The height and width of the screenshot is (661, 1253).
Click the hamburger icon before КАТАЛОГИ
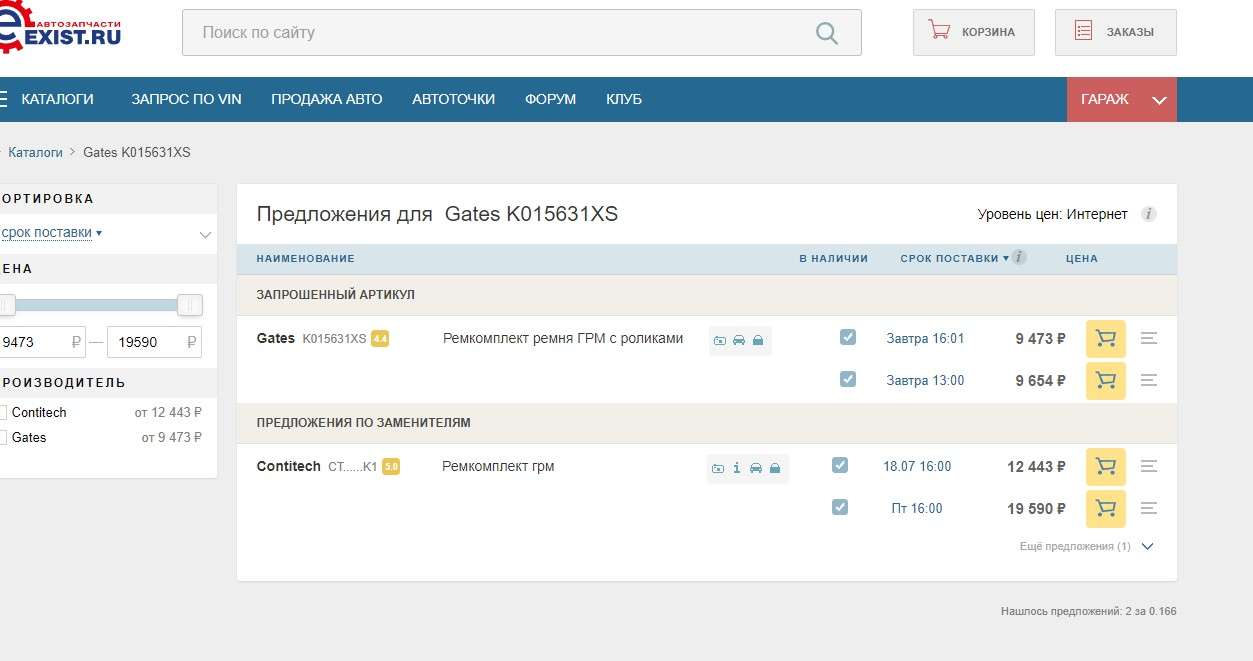coord(3,99)
